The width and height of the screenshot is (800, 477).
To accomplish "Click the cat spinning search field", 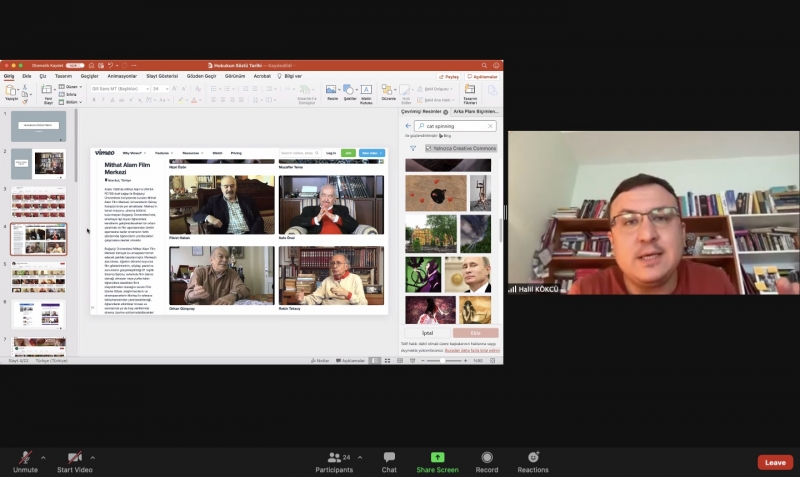I will pos(453,126).
